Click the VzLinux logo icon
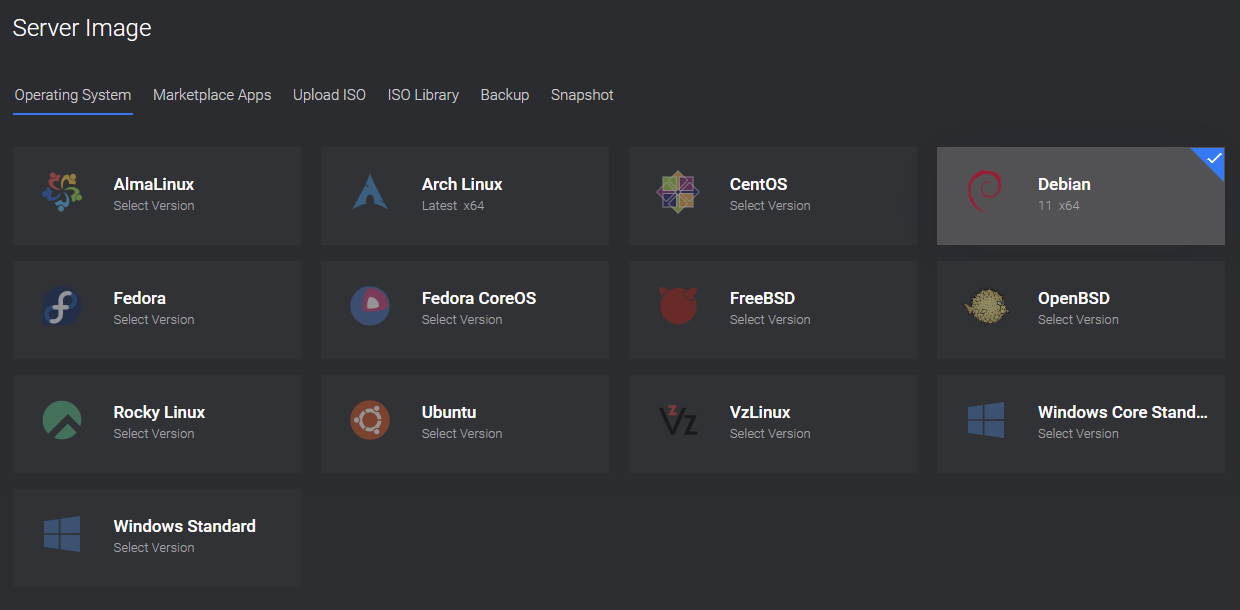1240x610 pixels. coord(678,420)
